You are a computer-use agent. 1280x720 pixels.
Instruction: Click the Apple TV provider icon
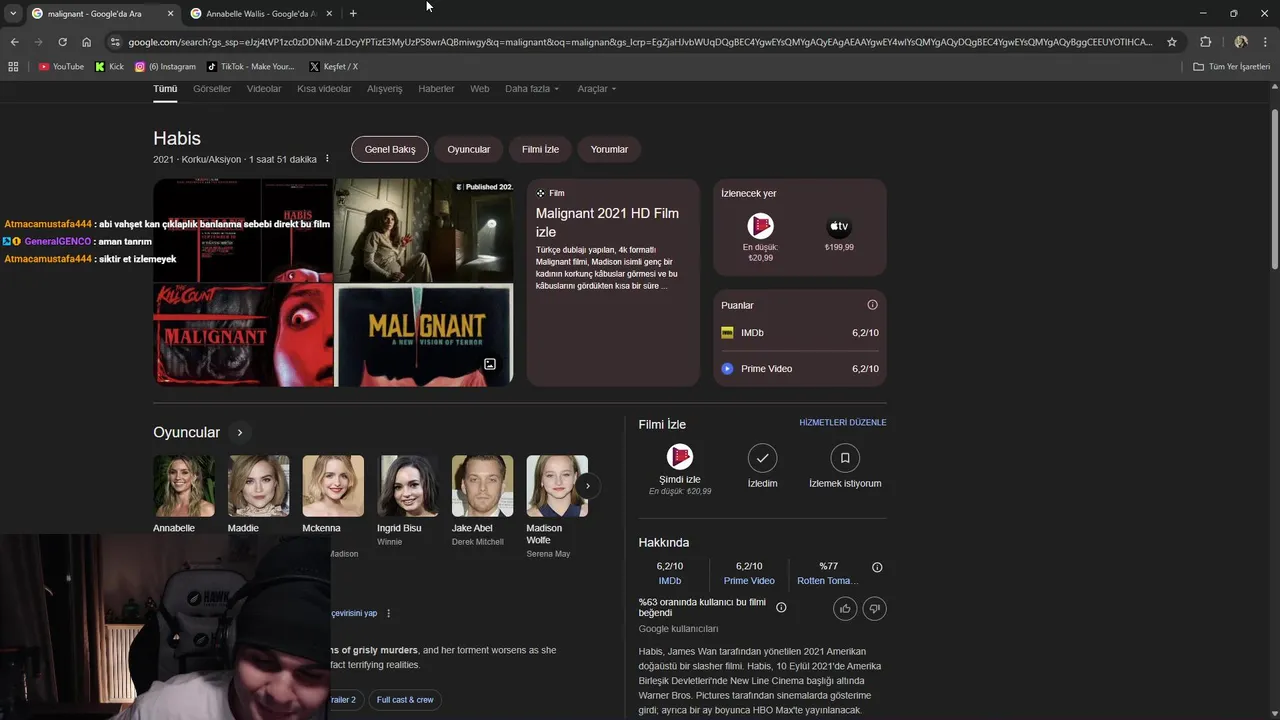[x=839, y=227]
